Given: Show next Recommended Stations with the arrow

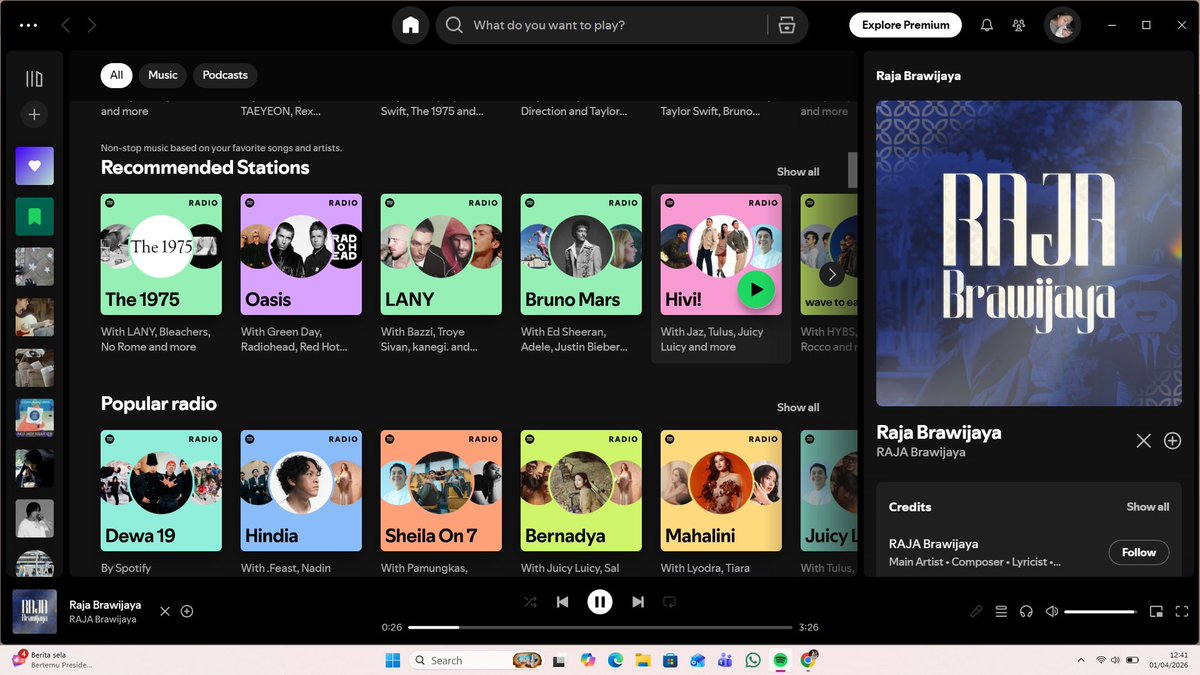Looking at the screenshot, I should click(832, 273).
